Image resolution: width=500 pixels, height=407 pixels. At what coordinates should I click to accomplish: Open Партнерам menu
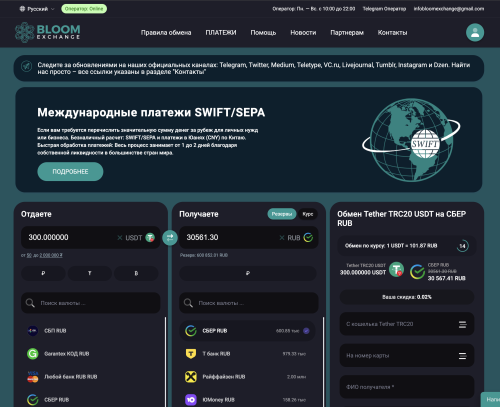click(347, 33)
